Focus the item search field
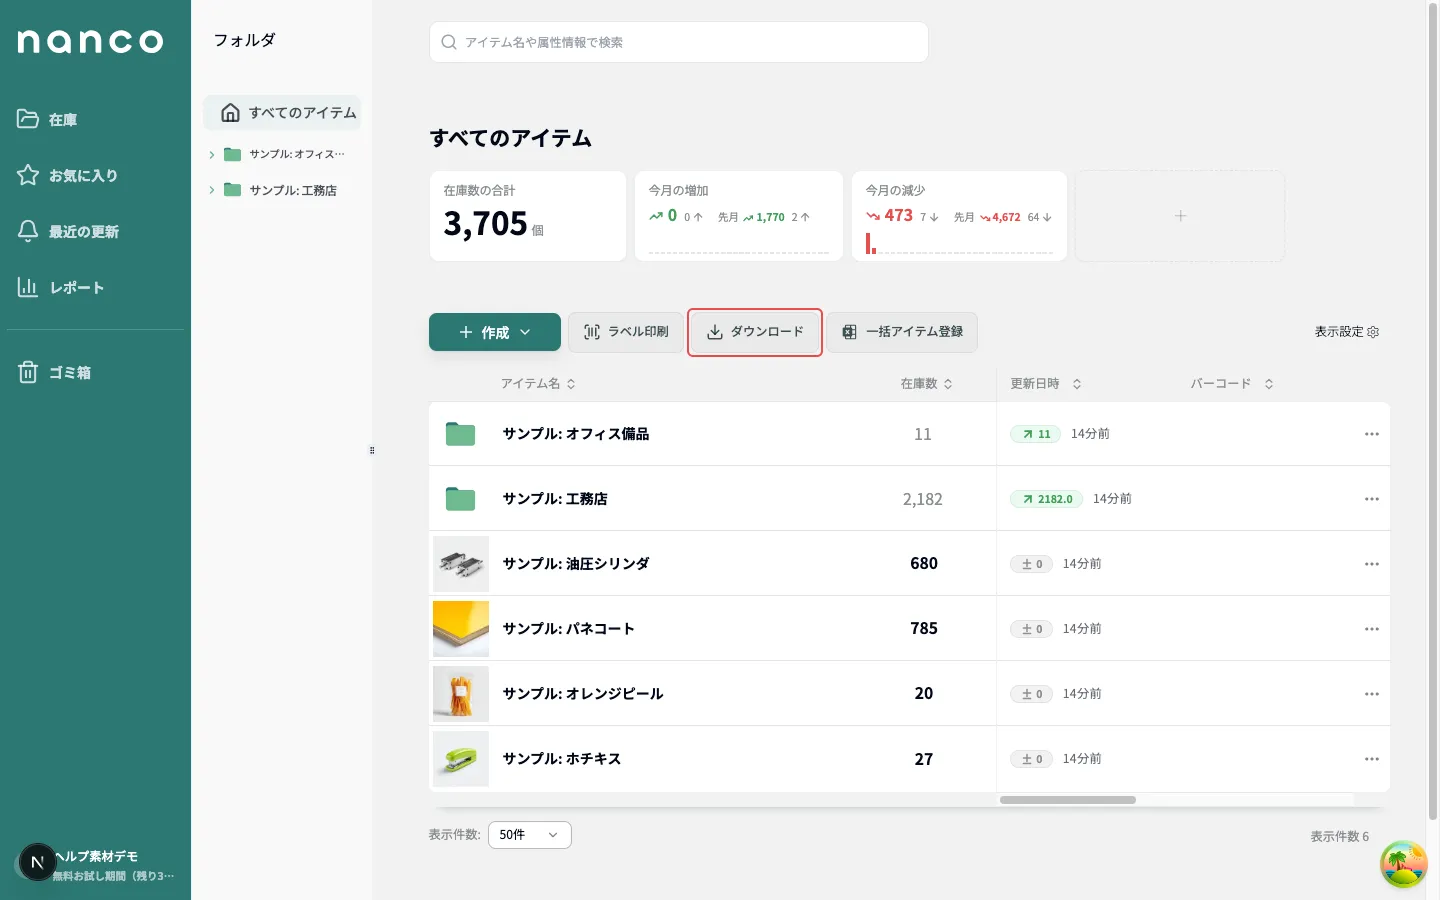 pos(679,42)
